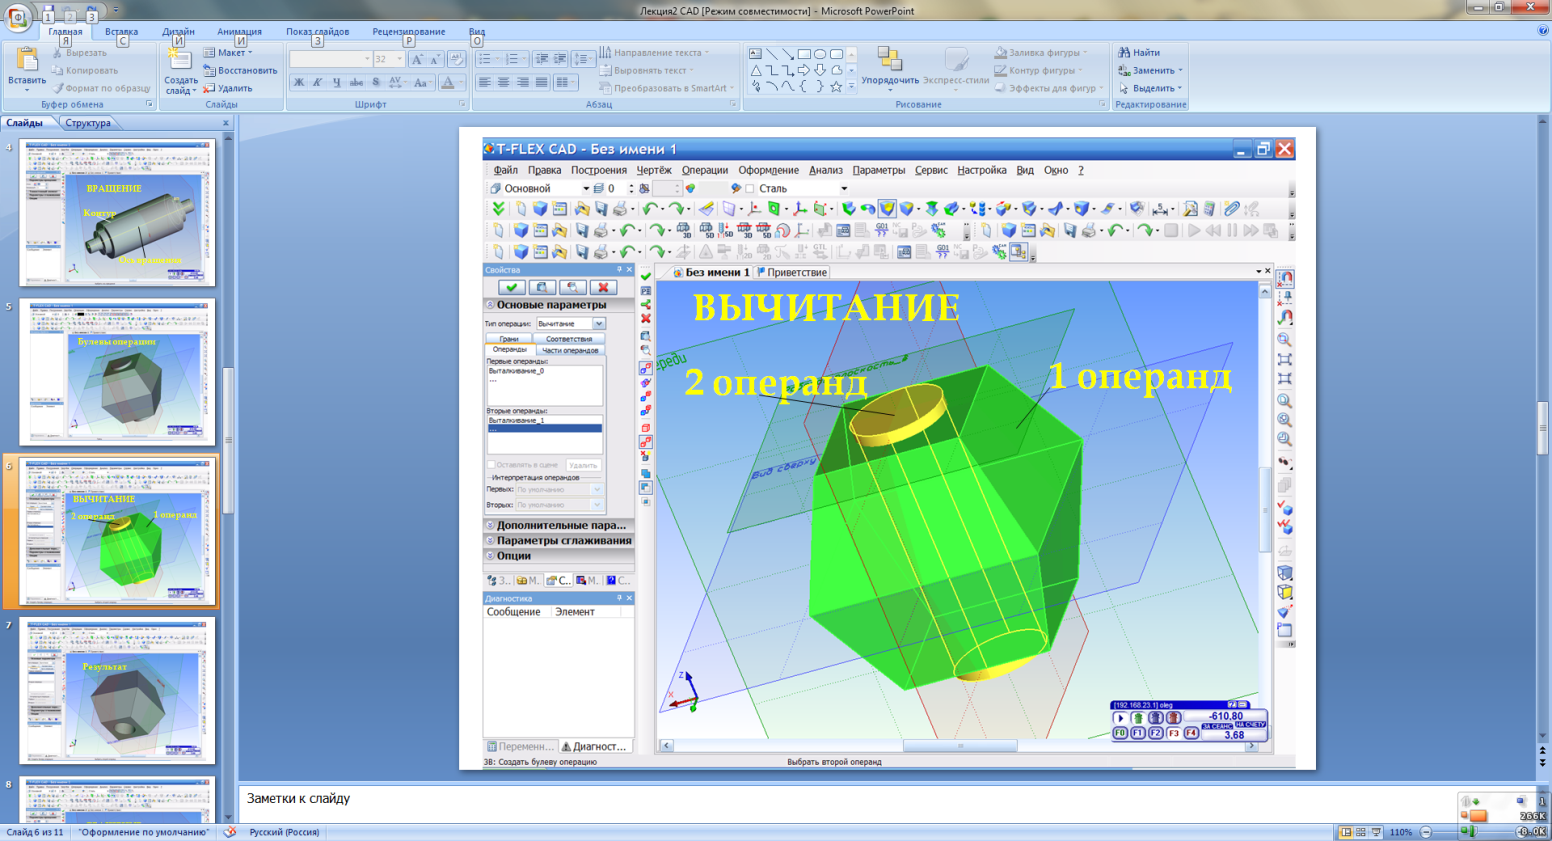Image resolution: width=1552 pixels, height=841 pixels.
Task: Click zoom out minus button
Action: (1426, 832)
